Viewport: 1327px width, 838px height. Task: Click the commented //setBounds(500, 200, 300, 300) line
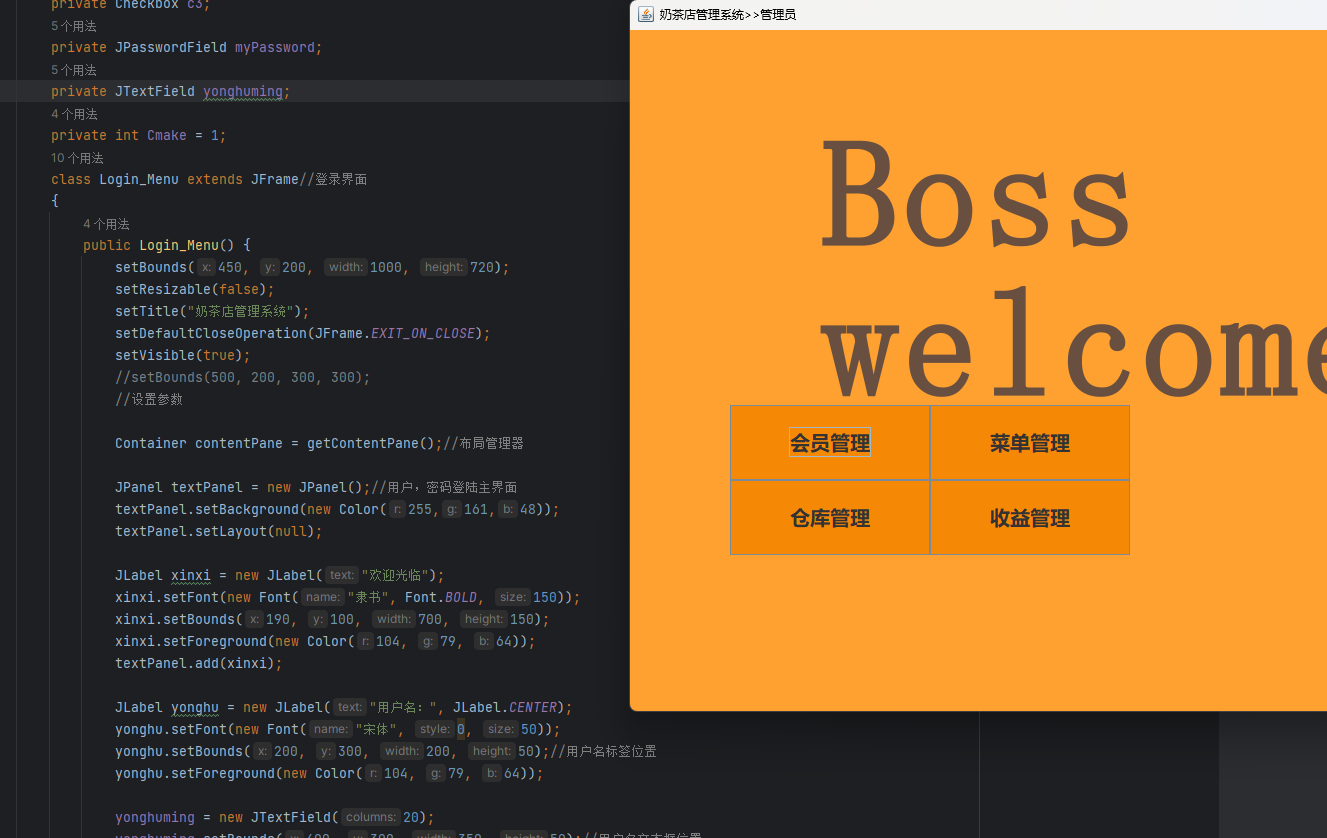click(x=243, y=377)
